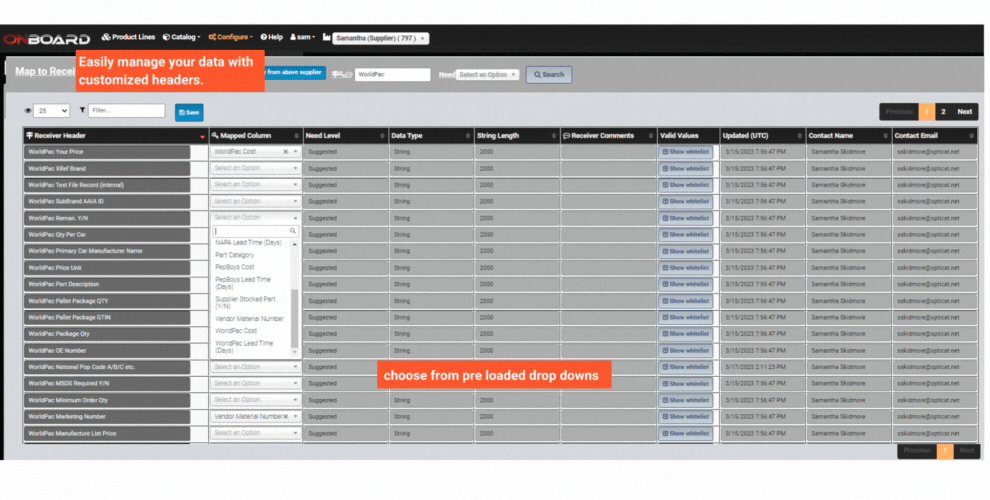Remove Vendor Material Number selection with x

coord(286,416)
